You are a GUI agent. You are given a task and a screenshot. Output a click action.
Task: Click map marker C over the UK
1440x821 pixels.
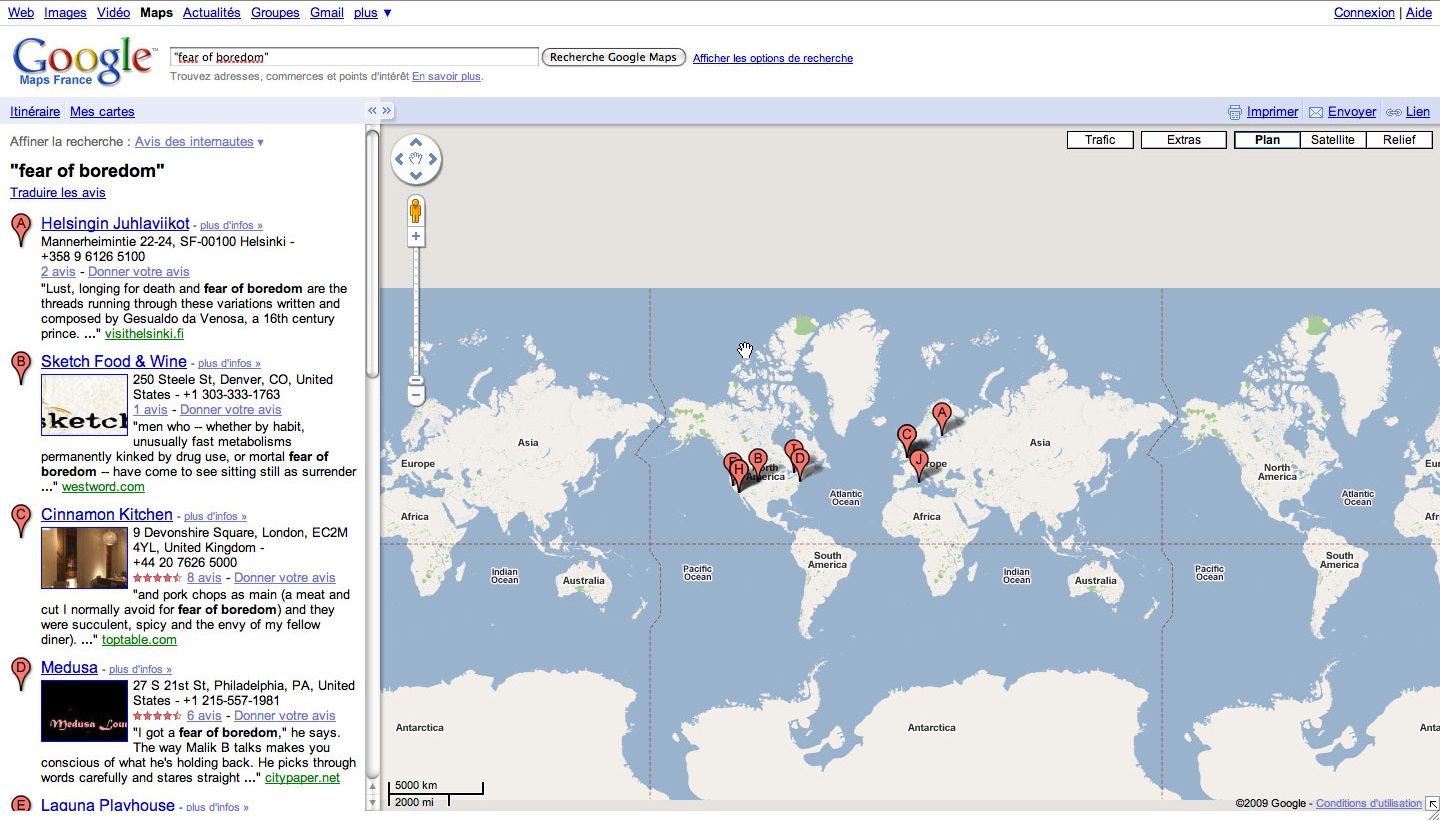[907, 438]
